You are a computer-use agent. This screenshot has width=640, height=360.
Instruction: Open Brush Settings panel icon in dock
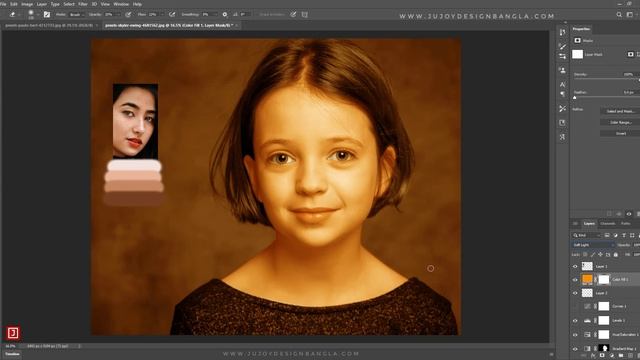[562, 56]
